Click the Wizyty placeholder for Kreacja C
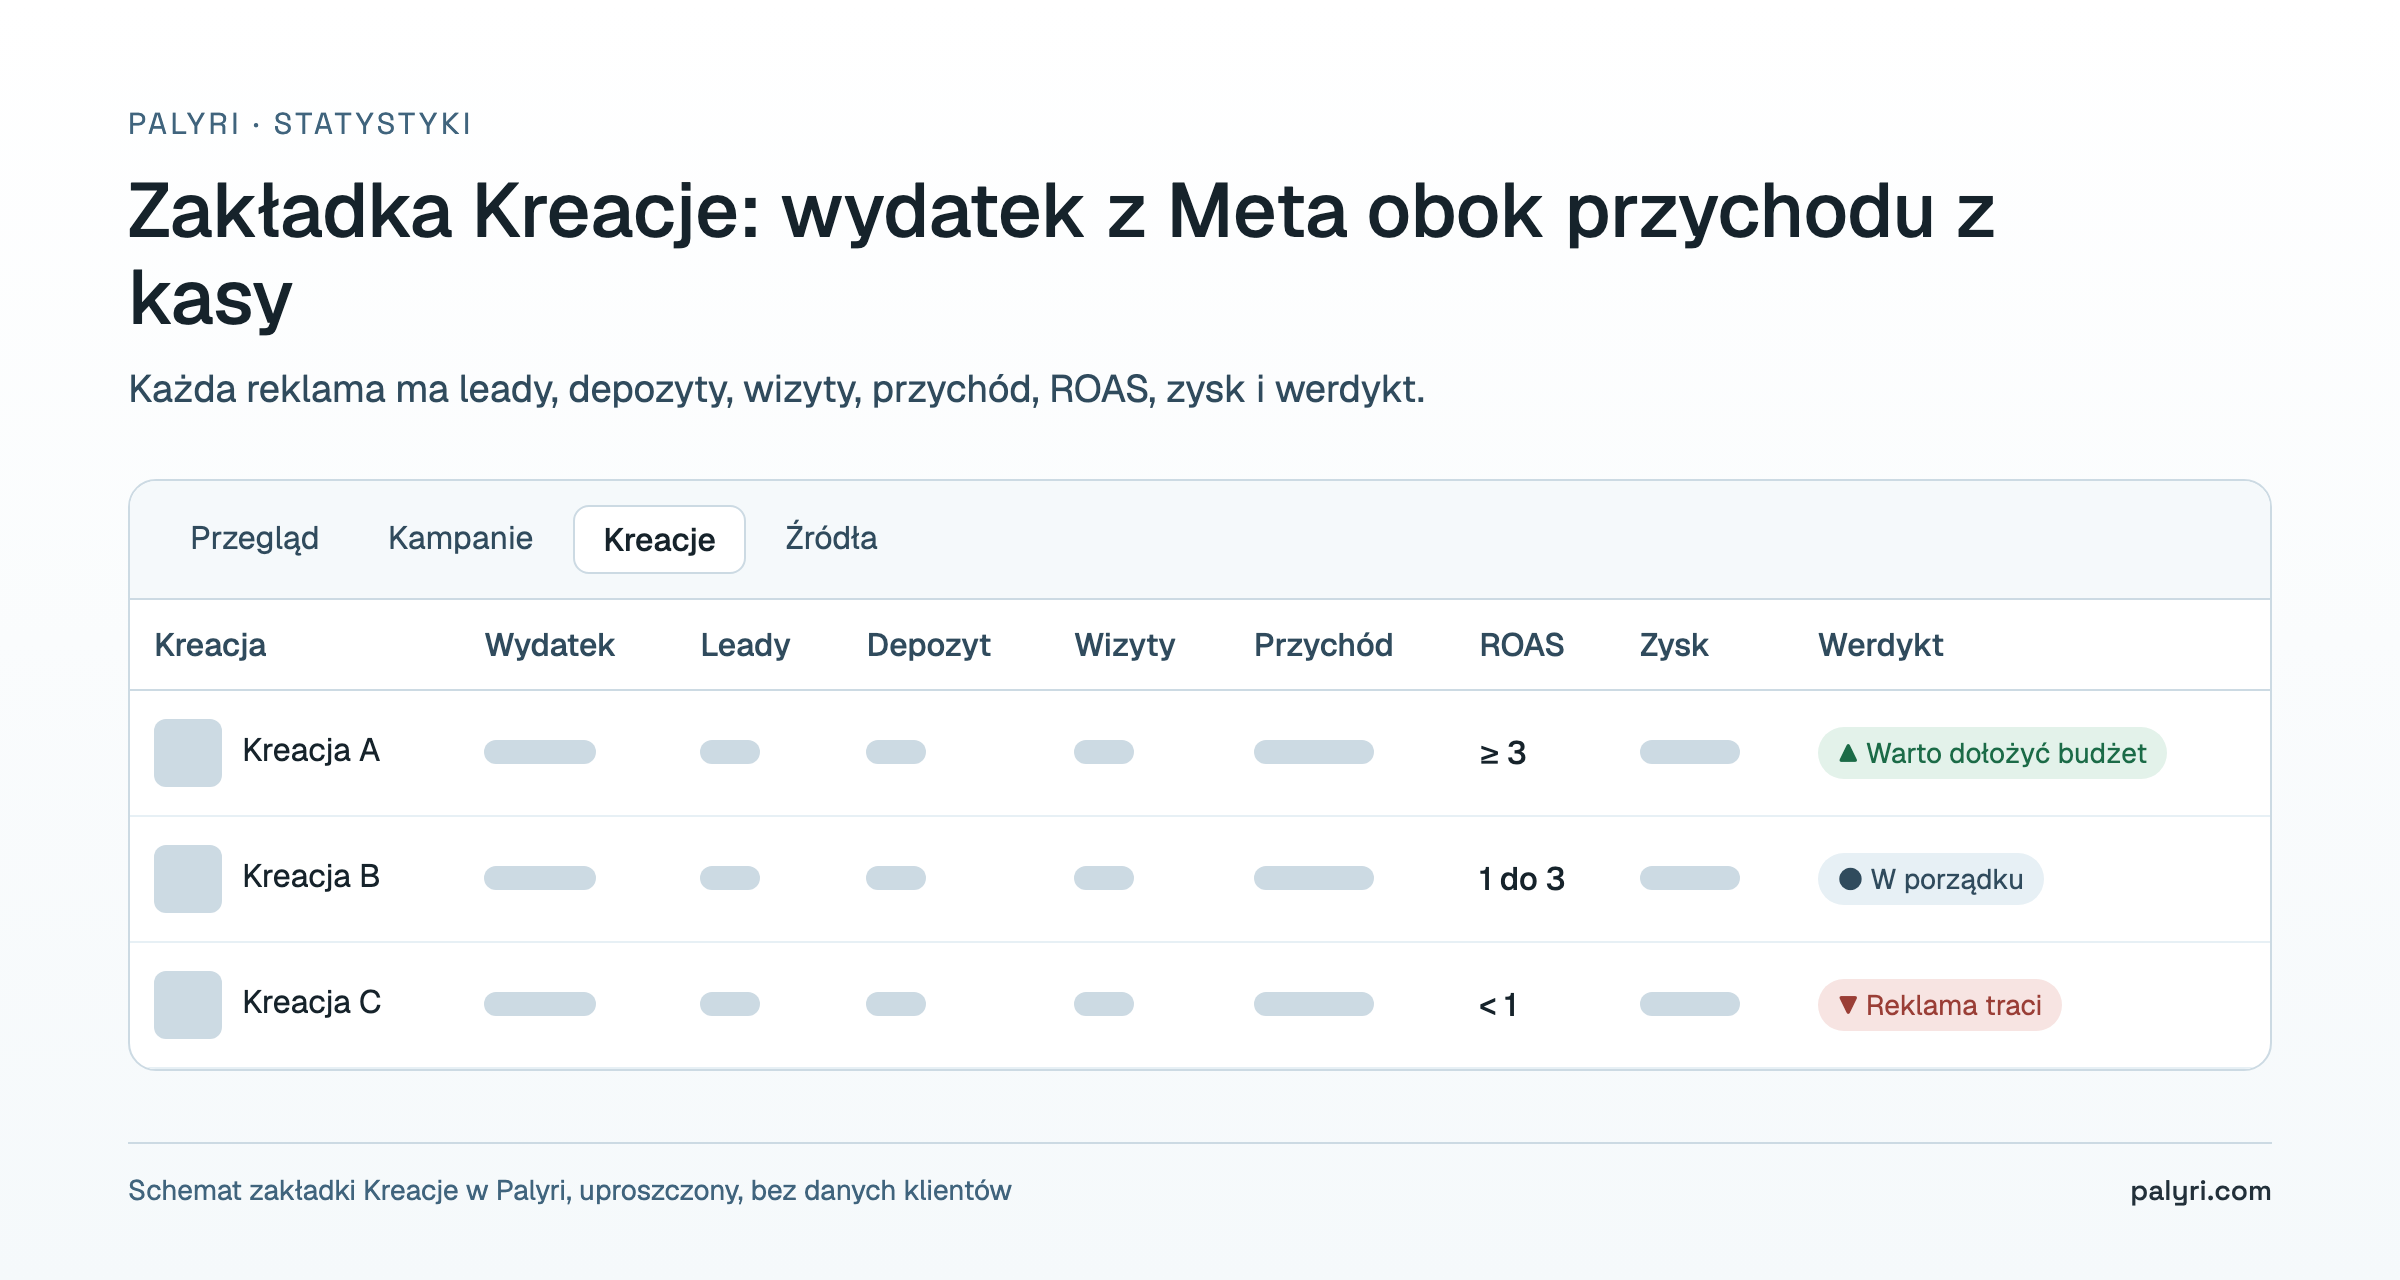The width and height of the screenshot is (2400, 1280). click(1104, 1004)
